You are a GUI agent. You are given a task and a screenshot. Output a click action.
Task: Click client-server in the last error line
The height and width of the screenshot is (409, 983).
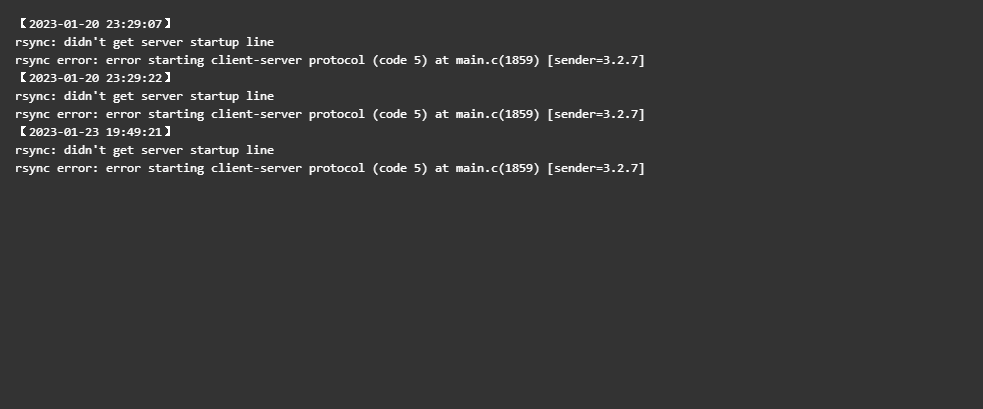point(256,168)
